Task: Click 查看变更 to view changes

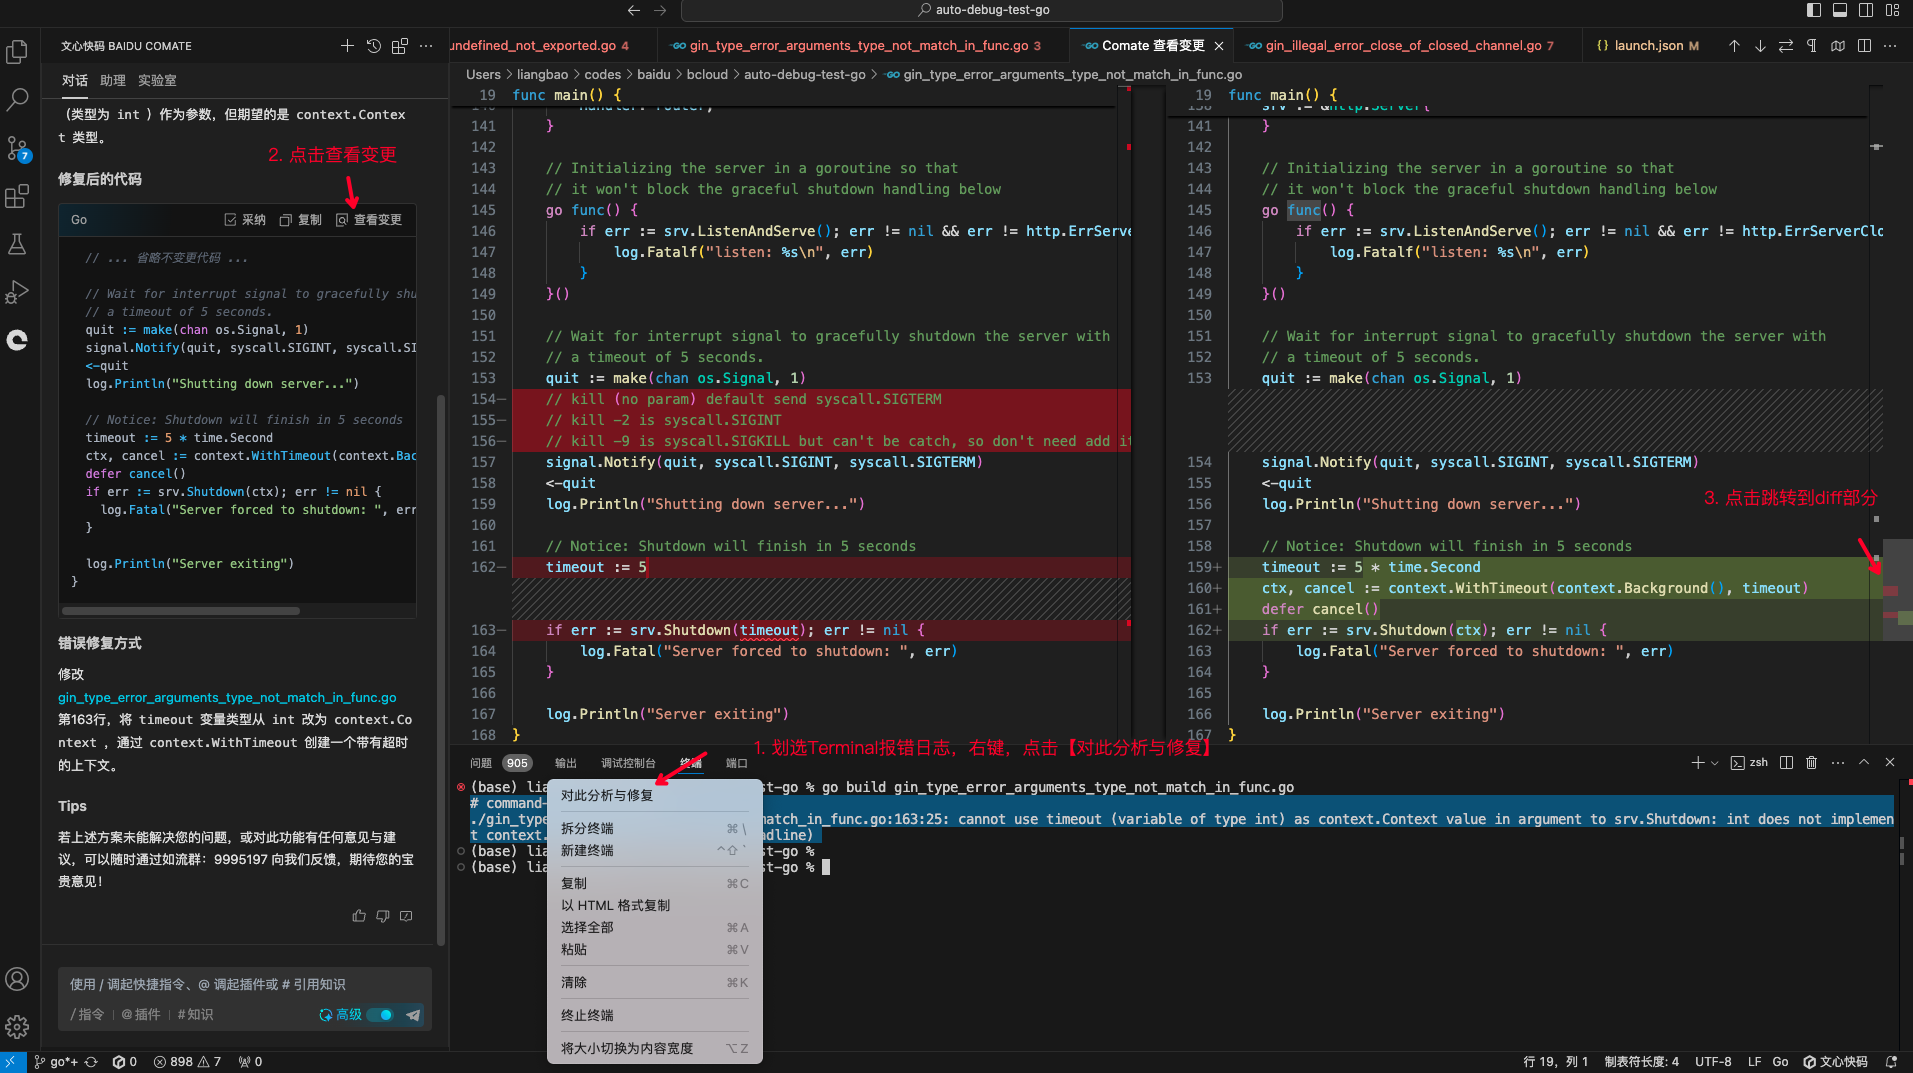Action: [369, 220]
